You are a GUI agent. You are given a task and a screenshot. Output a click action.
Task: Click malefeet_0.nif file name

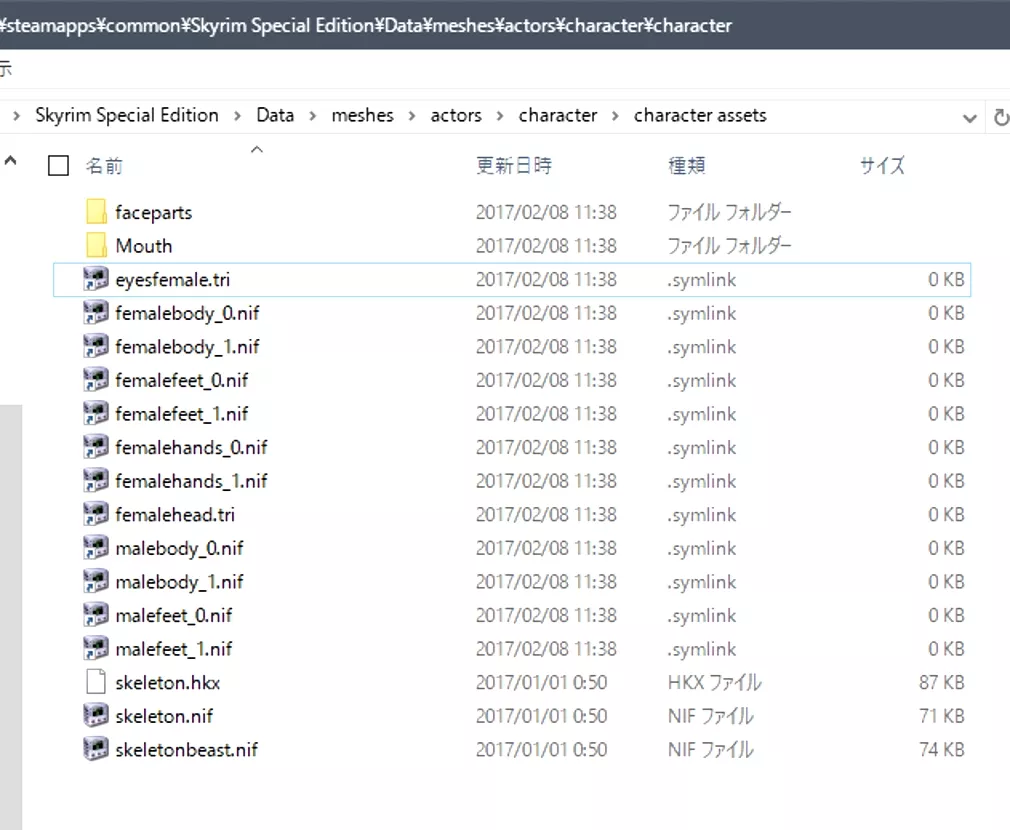[174, 615]
